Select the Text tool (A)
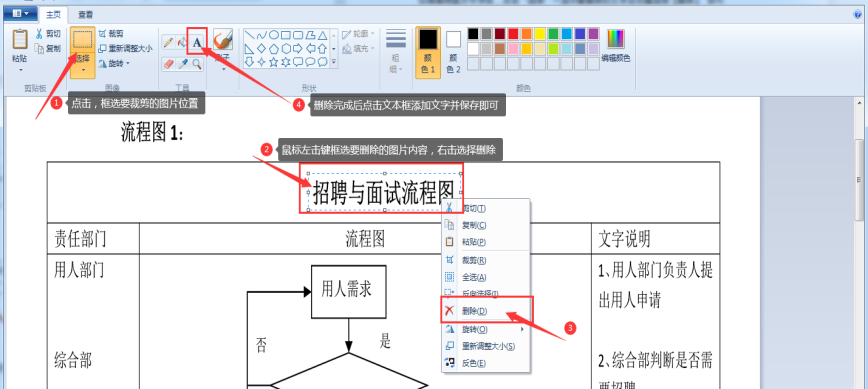Image resolution: width=868 pixels, height=389 pixels. (197, 43)
